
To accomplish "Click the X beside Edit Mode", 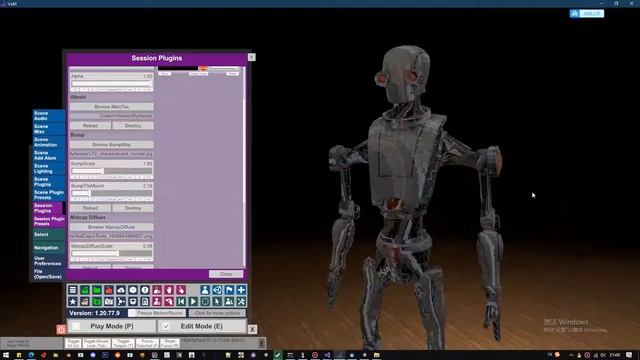I will point(252,329).
